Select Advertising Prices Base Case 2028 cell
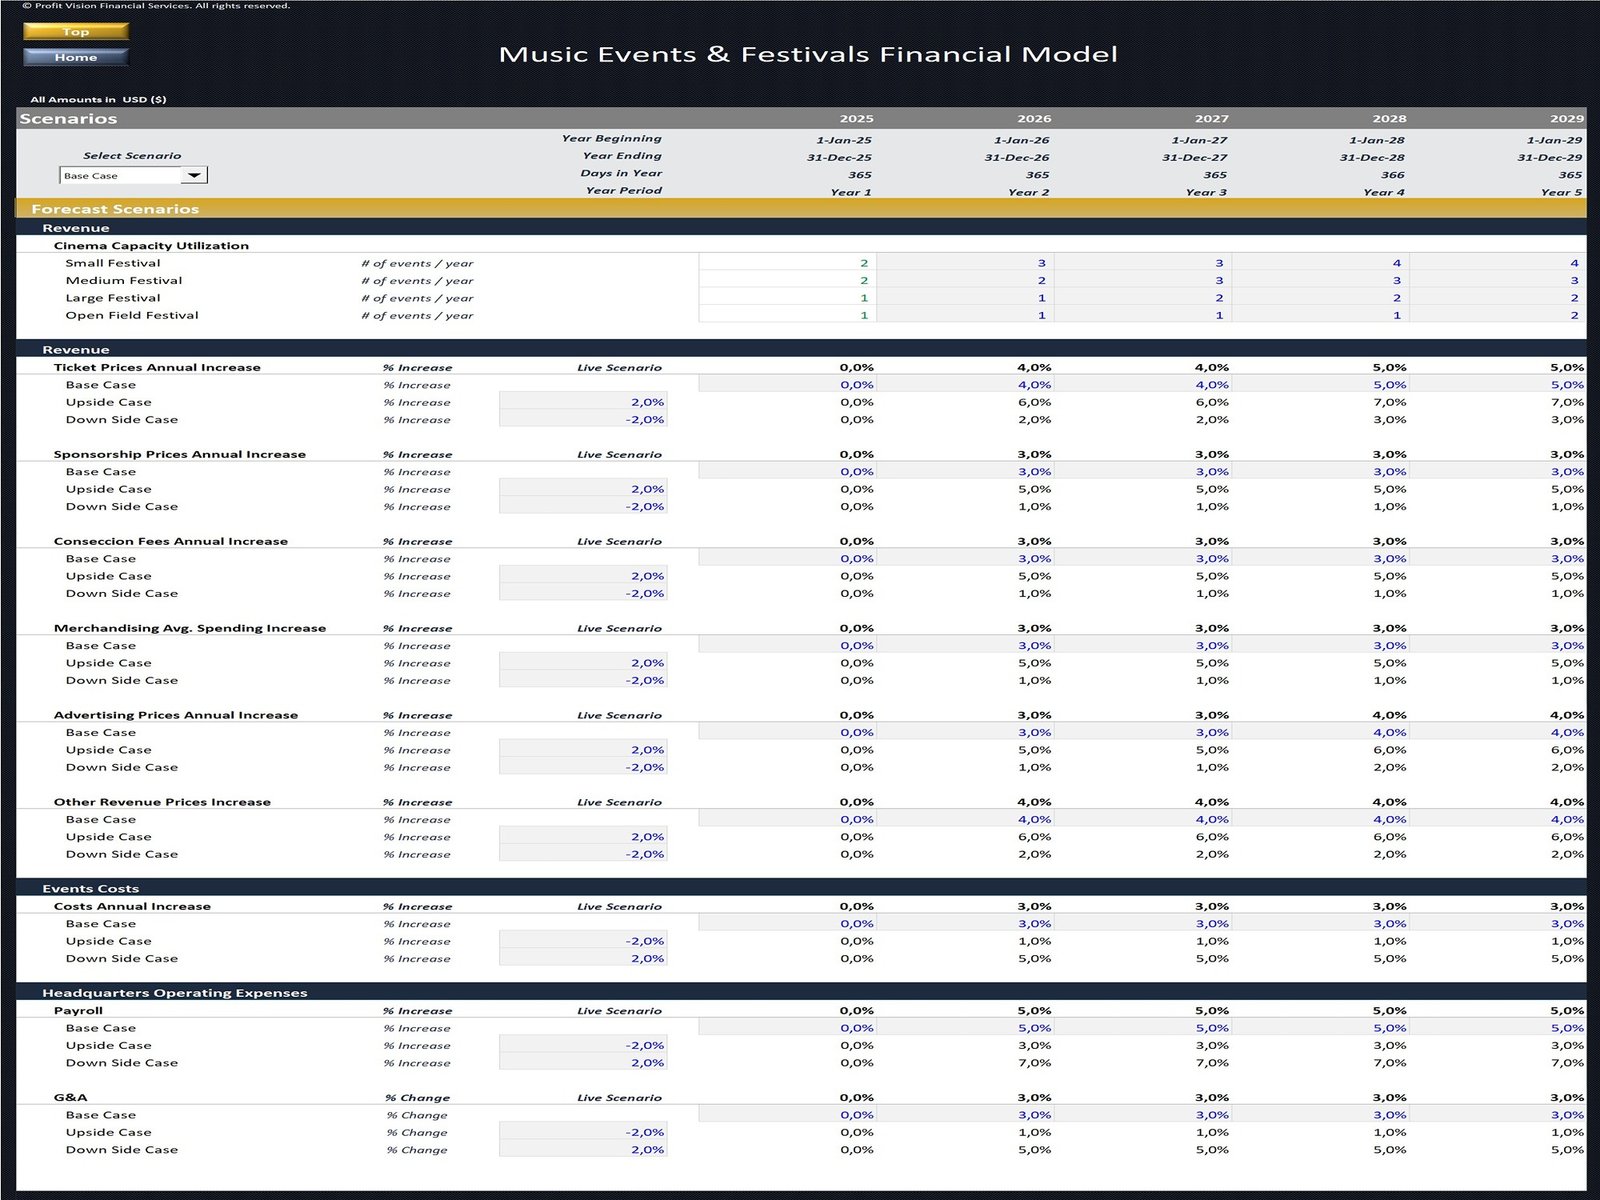Viewport: 1600px width, 1200px height. point(1320,733)
